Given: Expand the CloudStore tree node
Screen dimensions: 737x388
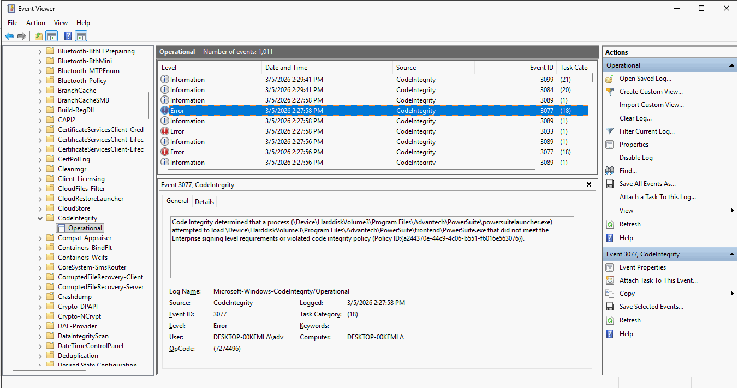Looking at the screenshot, I should (x=40, y=208).
